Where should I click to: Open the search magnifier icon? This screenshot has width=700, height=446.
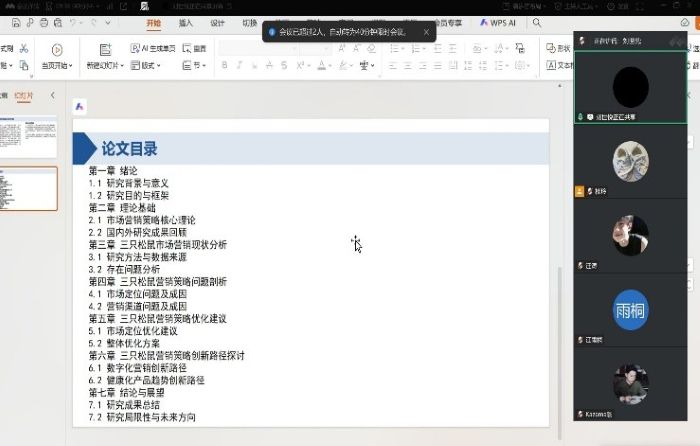(x=537, y=22)
